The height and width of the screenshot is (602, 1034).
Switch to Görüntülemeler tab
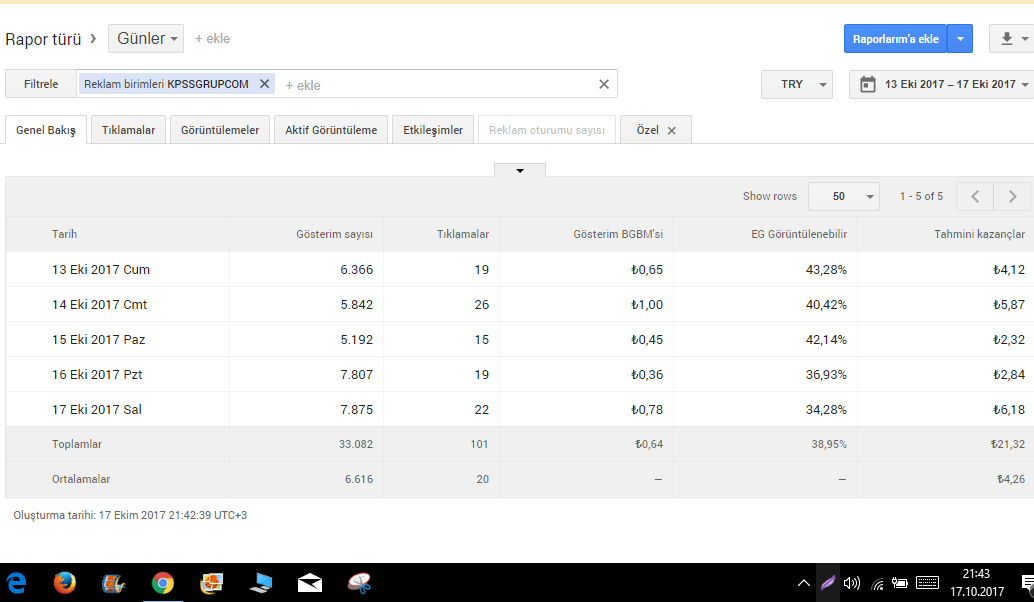[220, 130]
